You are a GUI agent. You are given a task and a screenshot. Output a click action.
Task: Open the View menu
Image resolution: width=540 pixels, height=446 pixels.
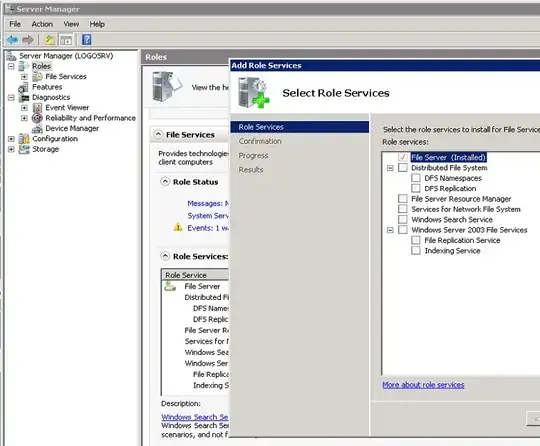pos(71,24)
